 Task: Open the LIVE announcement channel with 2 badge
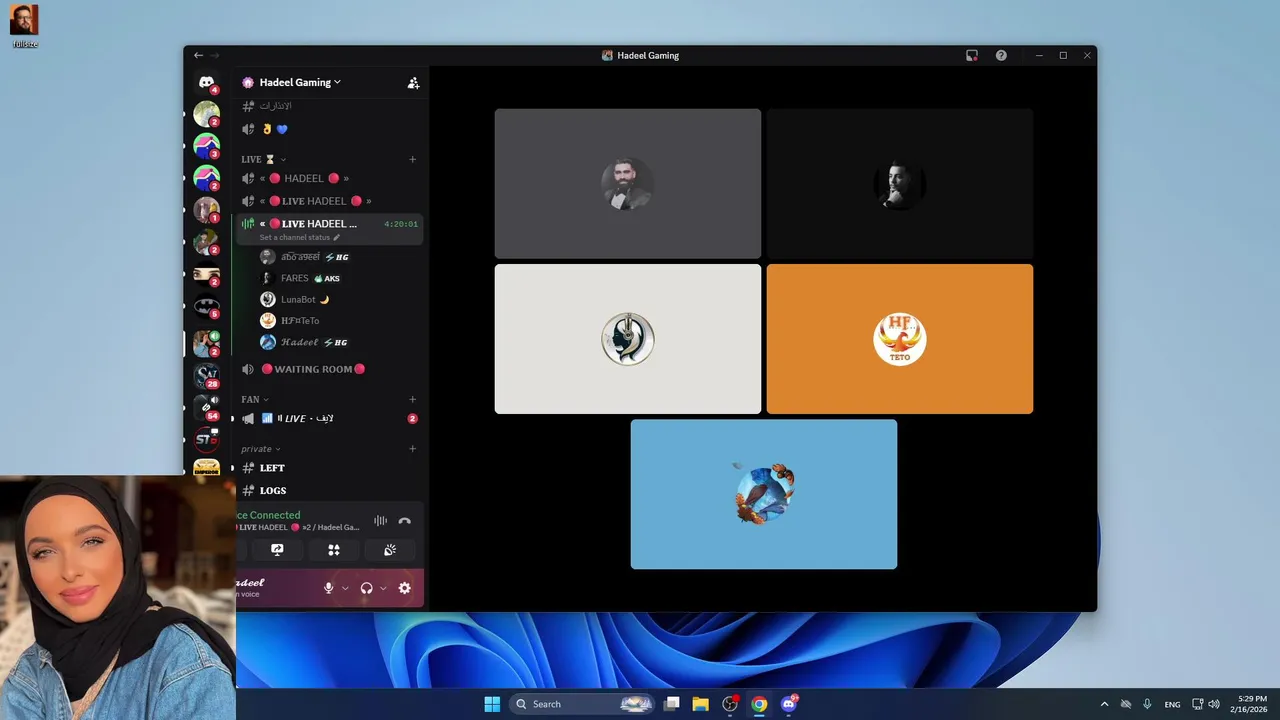click(329, 419)
